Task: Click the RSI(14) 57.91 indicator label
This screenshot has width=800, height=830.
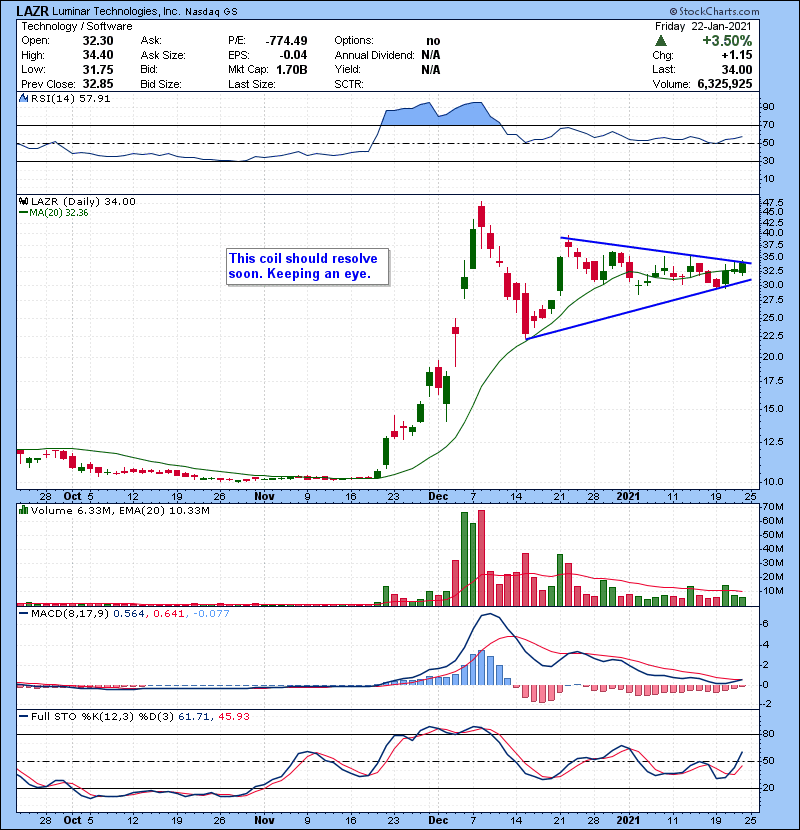Action: point(70,98)
